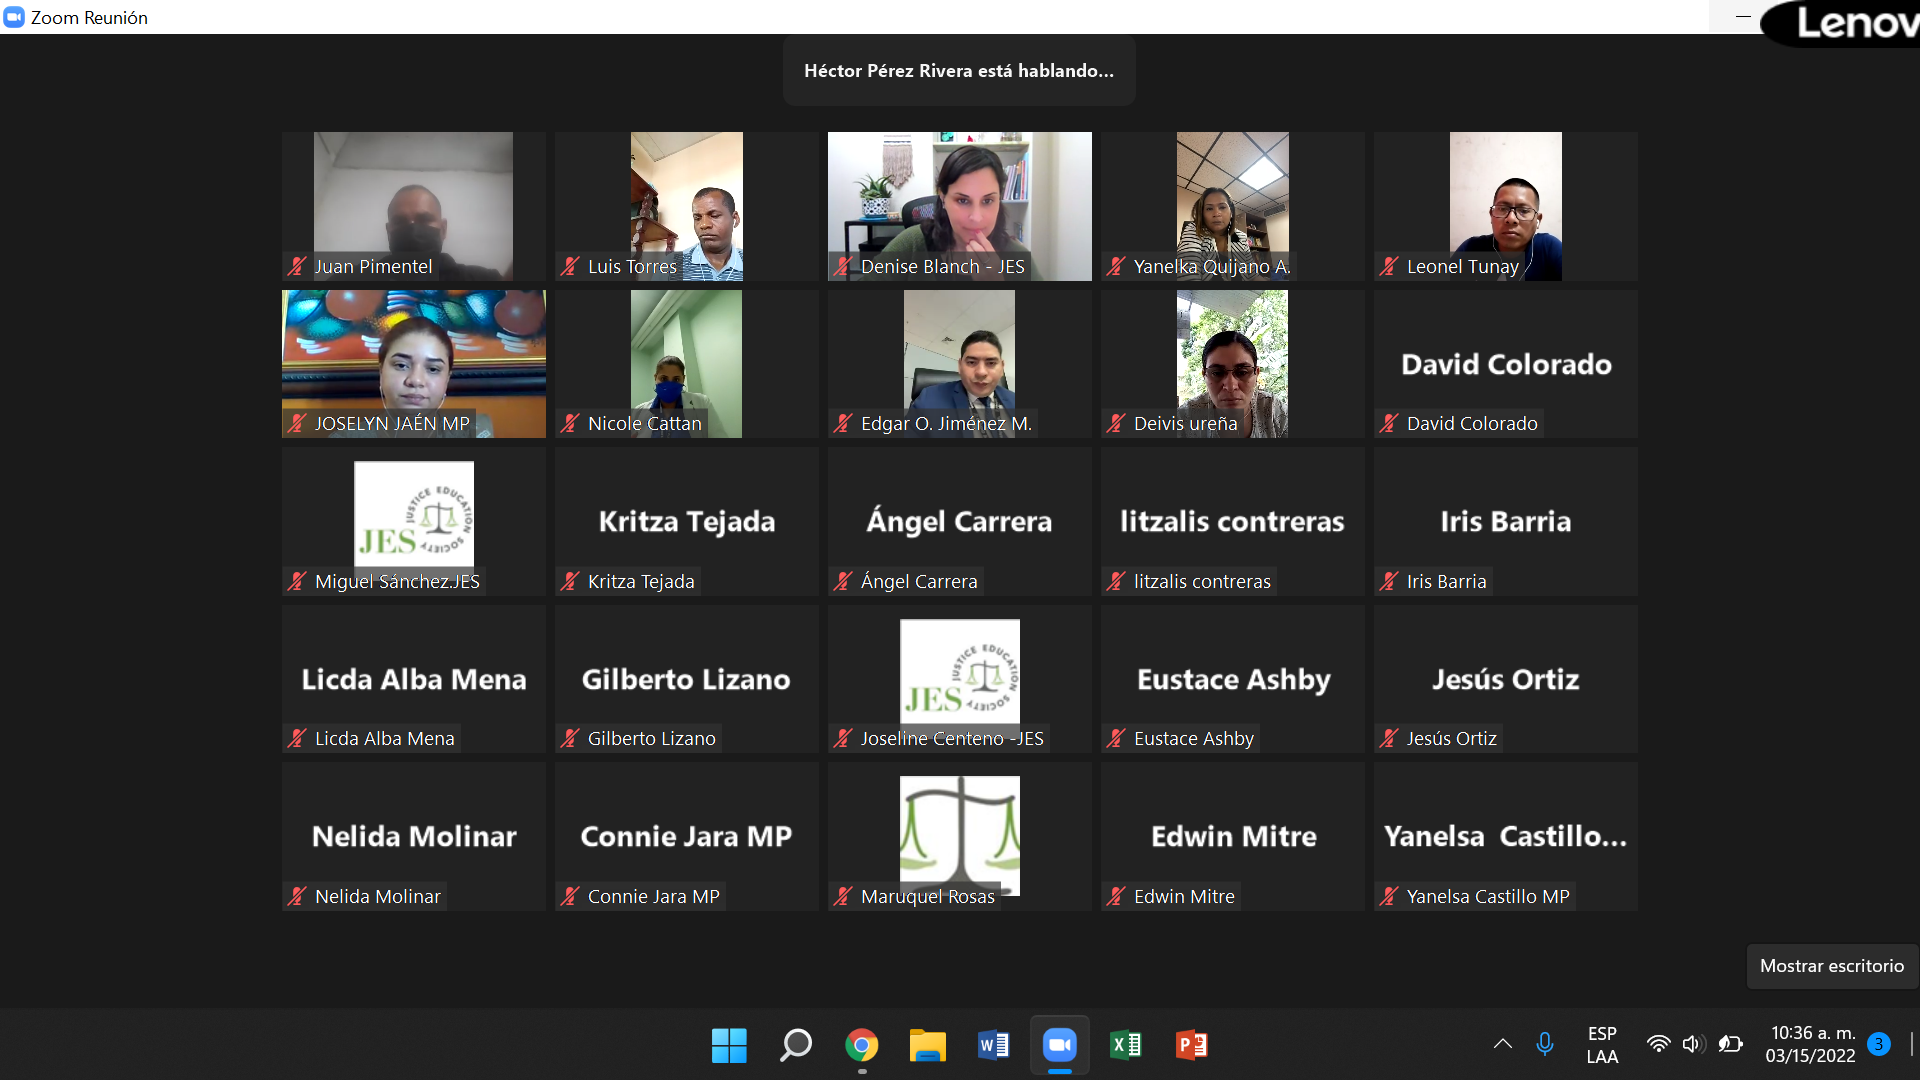Screen dimensions: 1920x1080
Task: Click the large Eustace Ashby name in tile
Action: 1233,679
